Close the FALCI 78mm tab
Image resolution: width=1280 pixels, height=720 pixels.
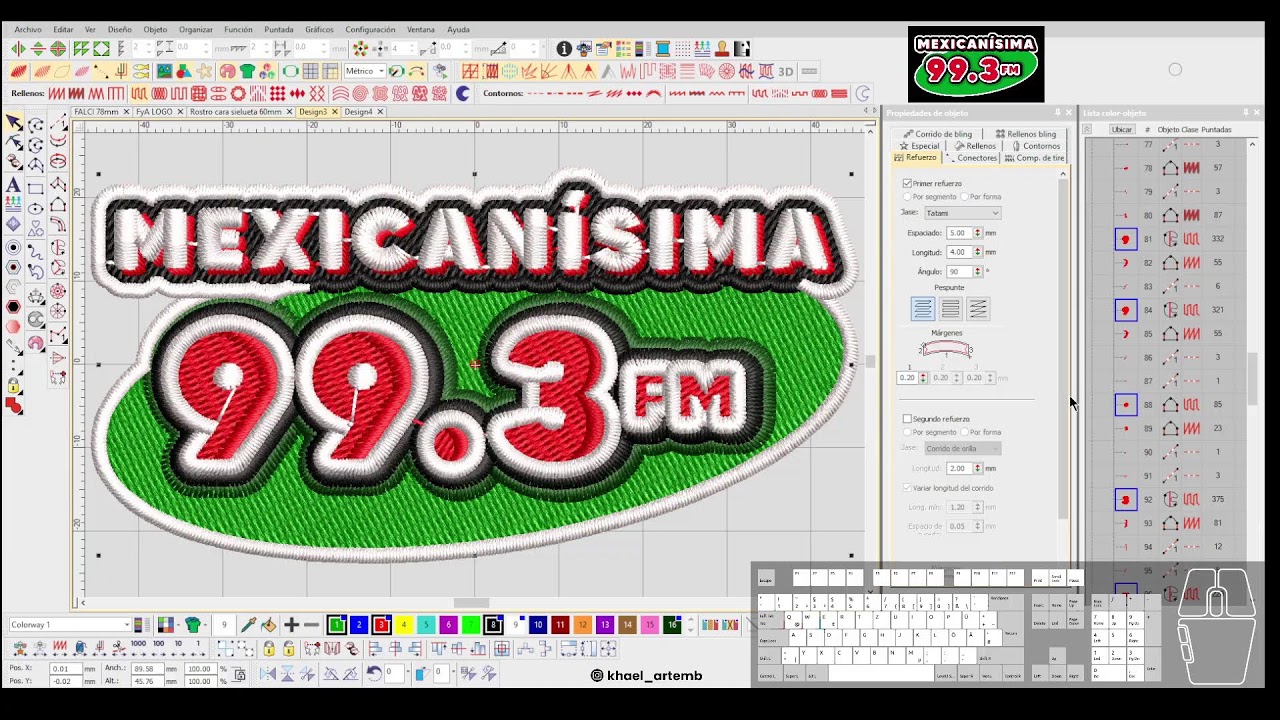[127, 112]
